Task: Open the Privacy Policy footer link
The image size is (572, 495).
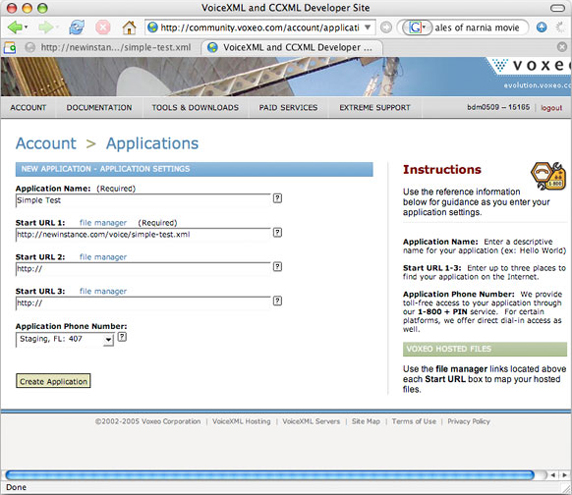Action: (469, 421)
